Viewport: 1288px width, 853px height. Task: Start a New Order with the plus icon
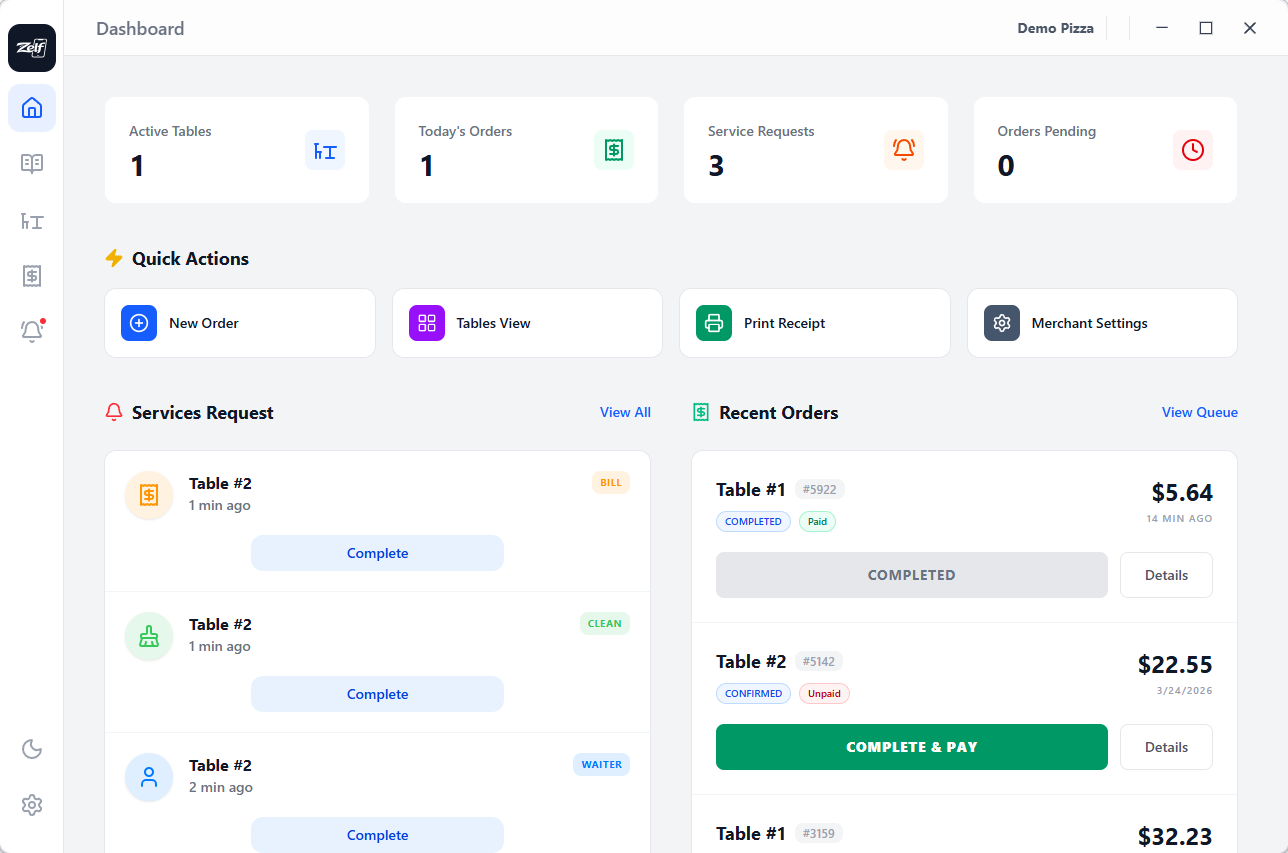[139, 323]
